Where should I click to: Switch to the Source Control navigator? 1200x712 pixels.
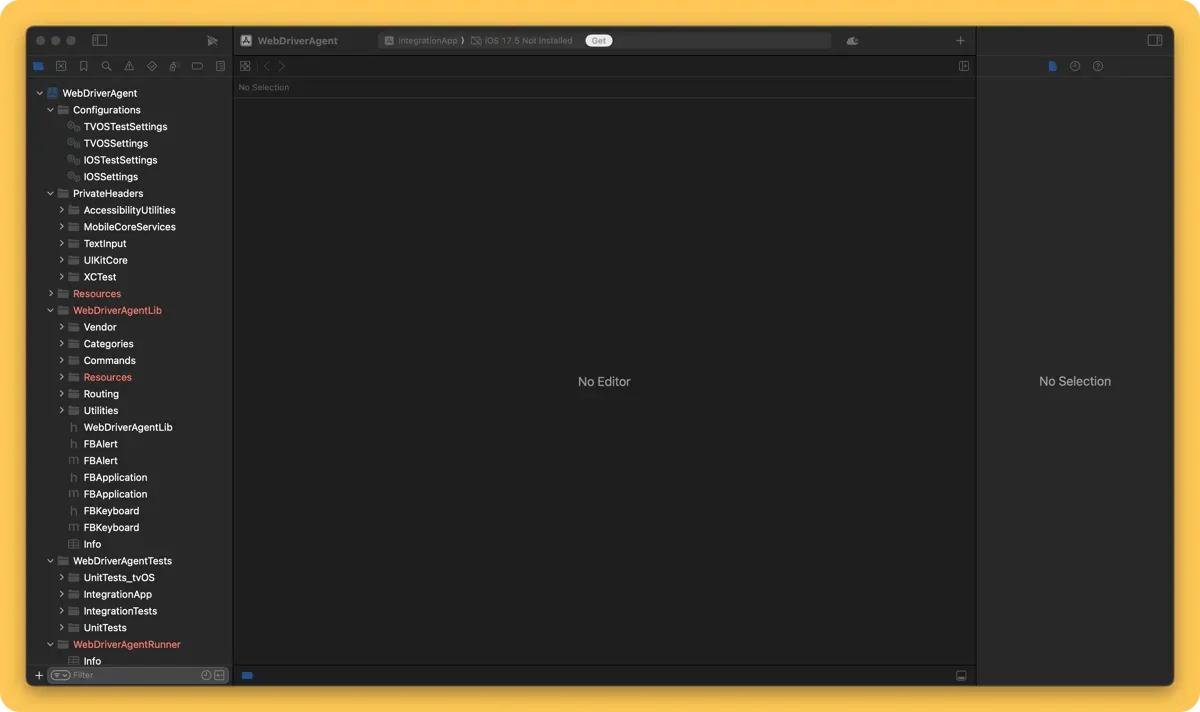[61, 67]
